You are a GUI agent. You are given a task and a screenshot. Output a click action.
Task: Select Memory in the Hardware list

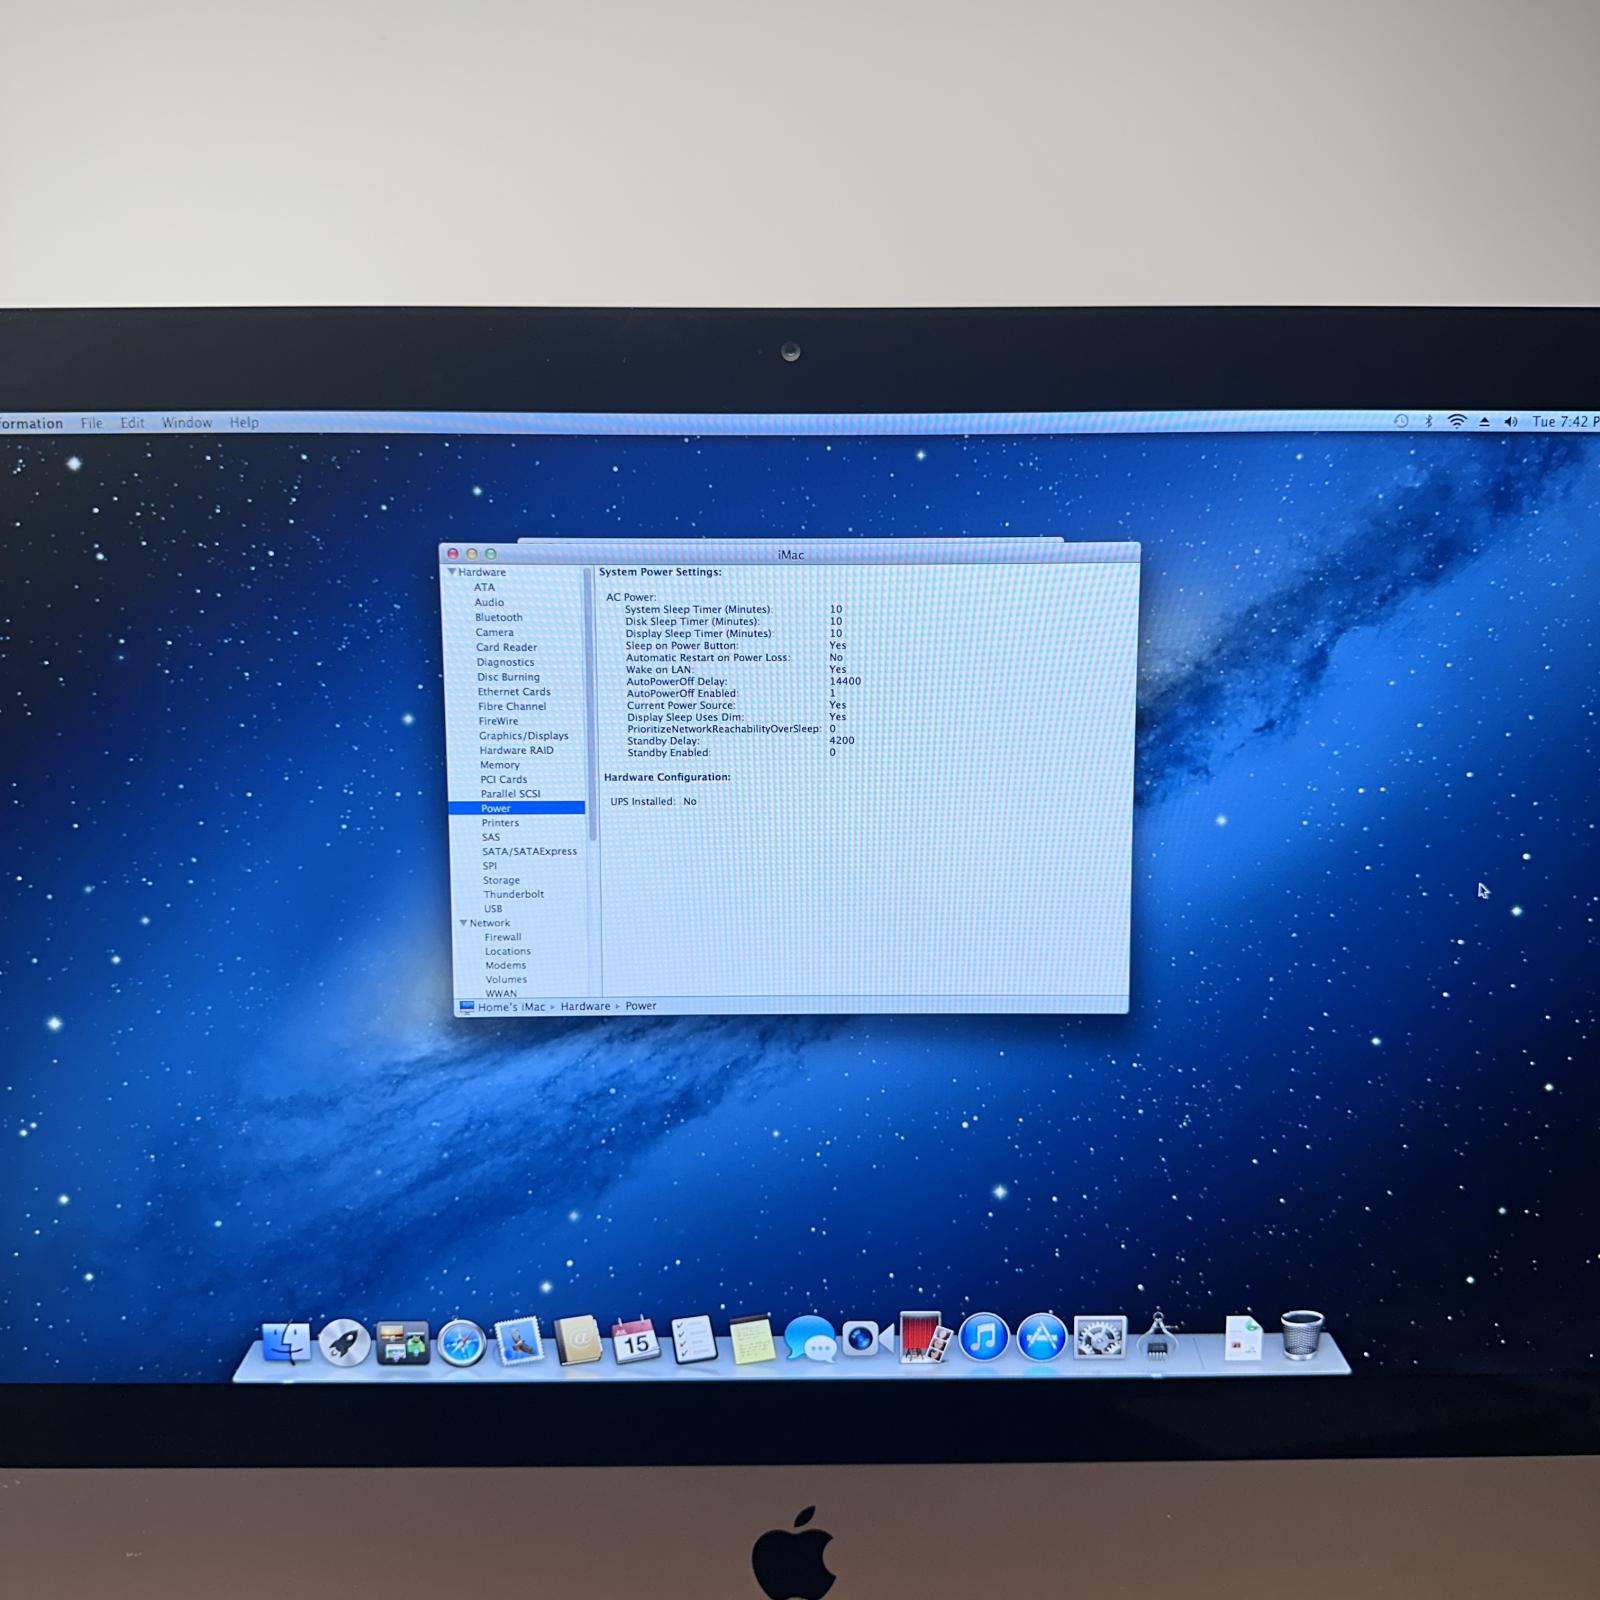tap(499, 765)
